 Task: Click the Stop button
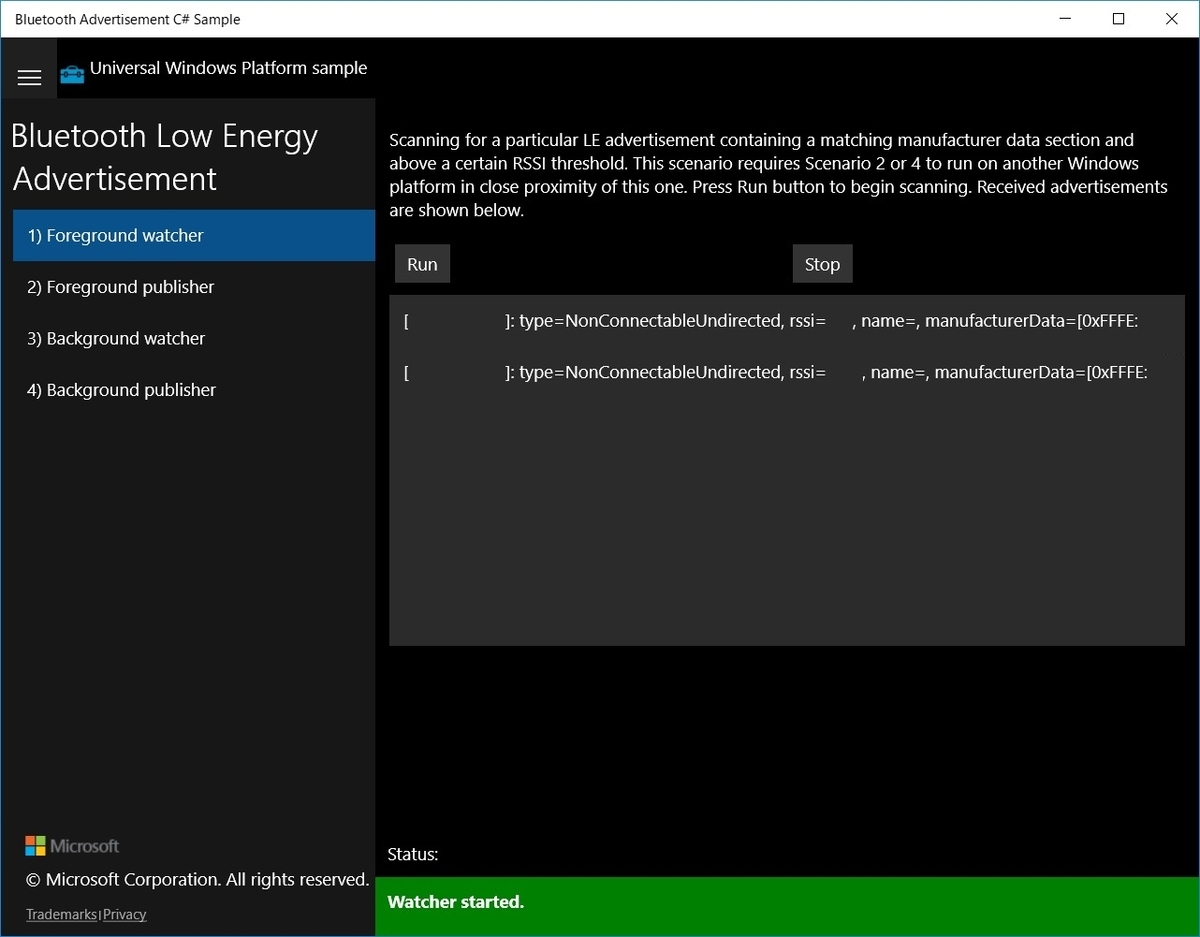(x=822, y=264)
